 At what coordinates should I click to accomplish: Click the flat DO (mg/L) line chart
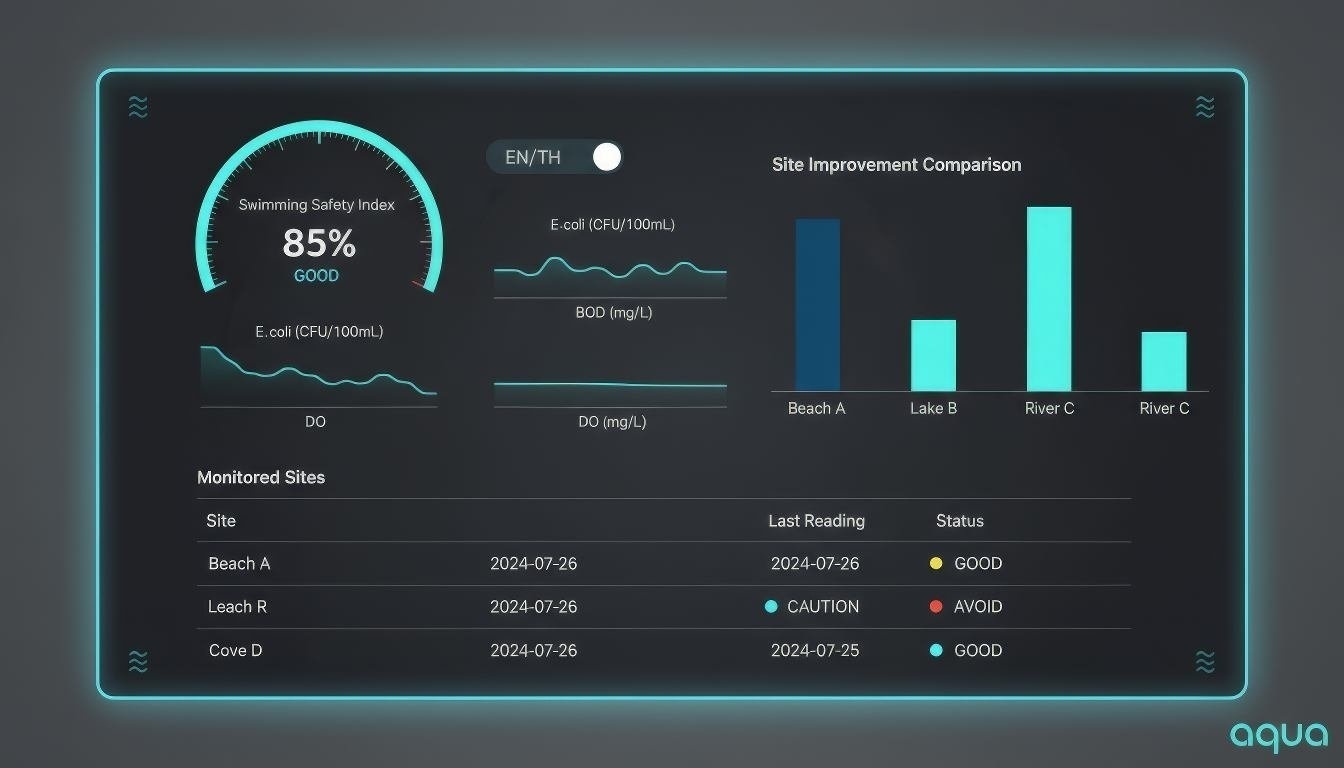pyautogui.click(x=610, y=388)
